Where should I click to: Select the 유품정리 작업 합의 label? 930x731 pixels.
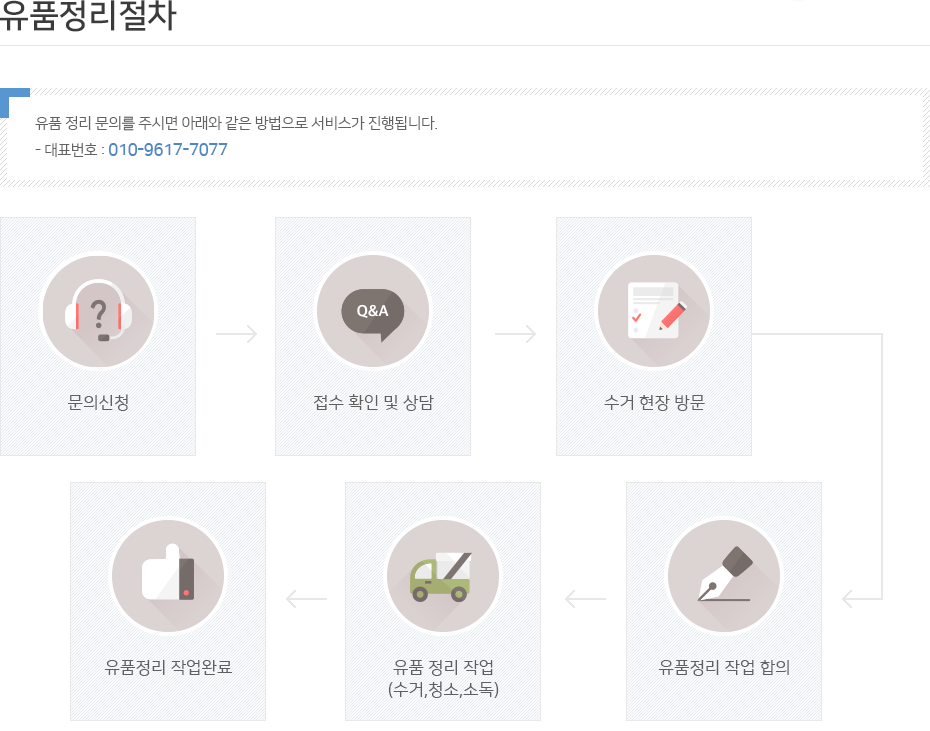pyautogui.click(x=724, y=667)
